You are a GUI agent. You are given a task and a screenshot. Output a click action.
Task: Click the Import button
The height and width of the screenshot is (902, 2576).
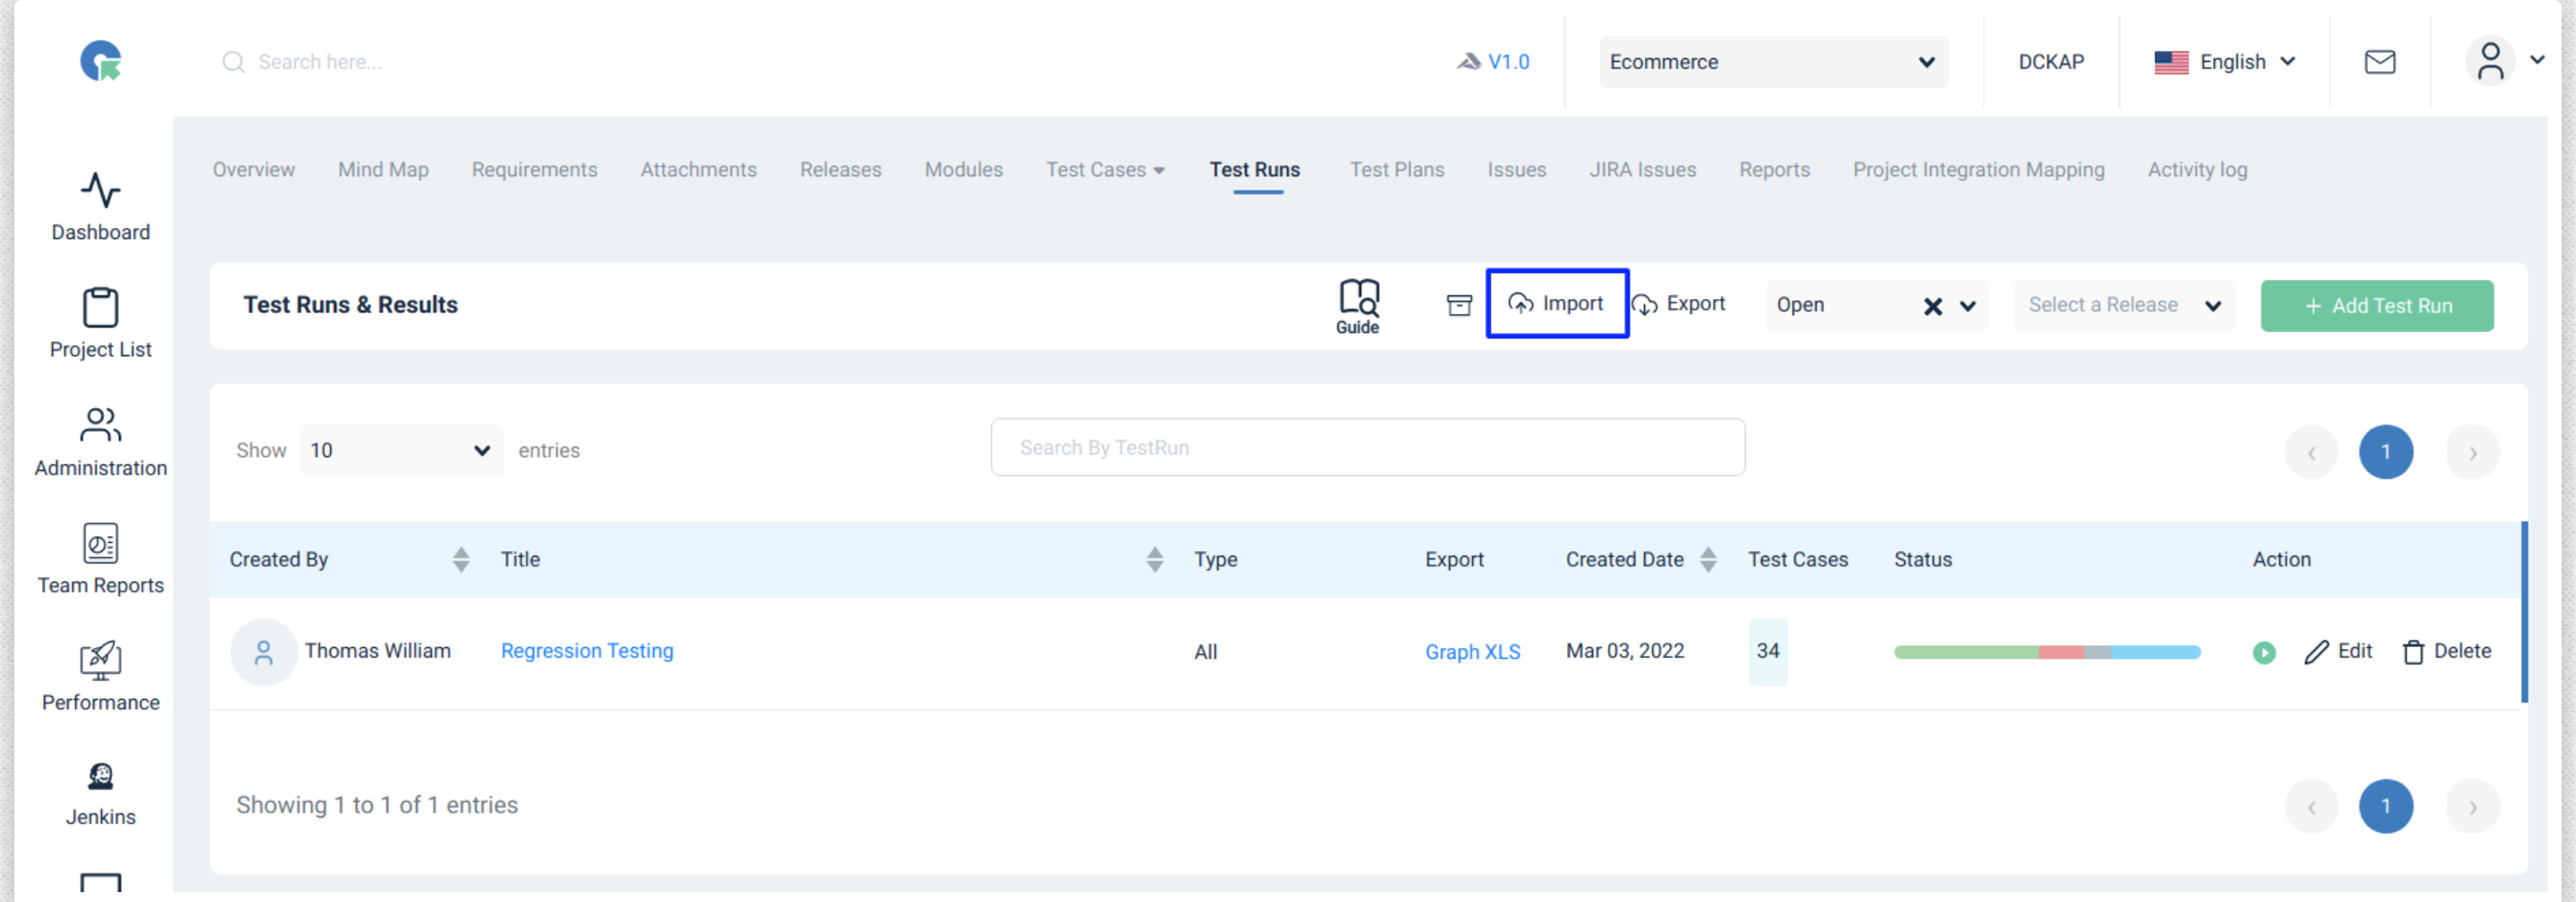click(x=1556, y=303)
